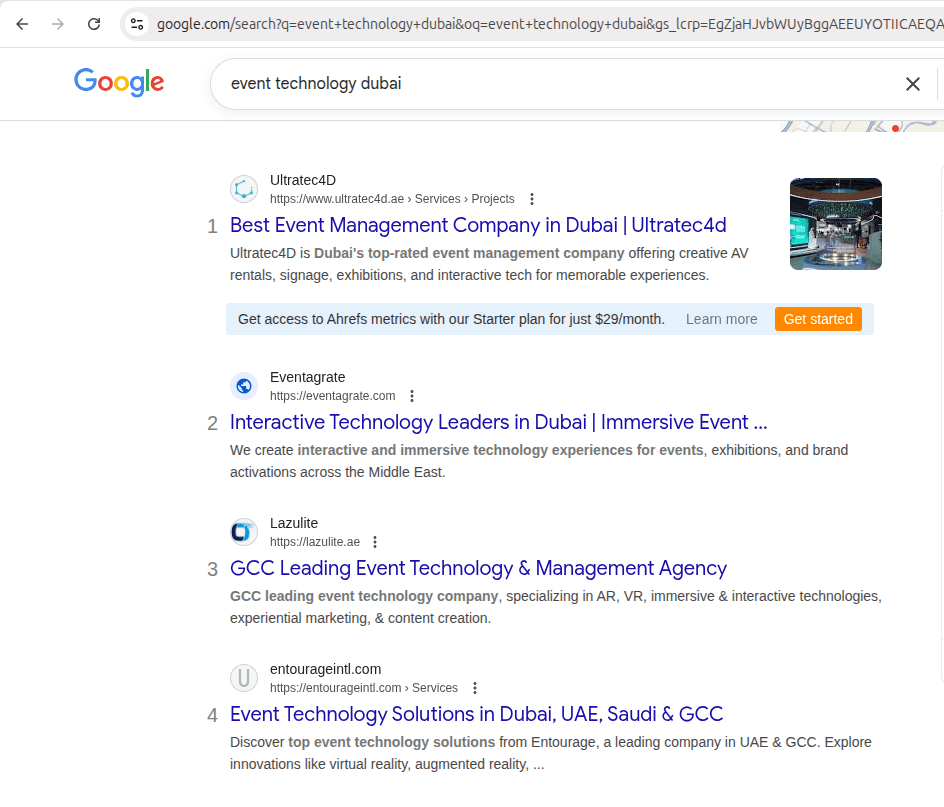The image size is (944, 807).
Task: Open the three-dot menu next to Ultratec4D
Action: pyautogui.click(x=532, y=199)
